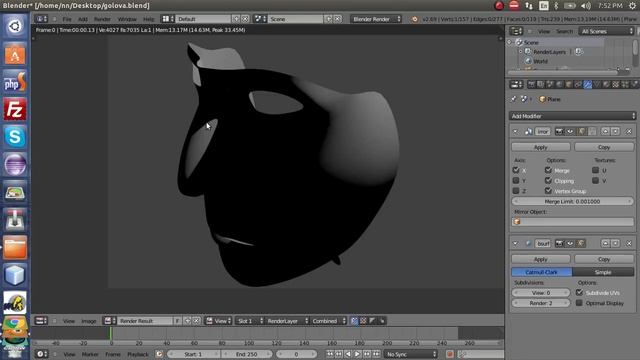Open the Constraints properties tab icon

coord(578,84)
